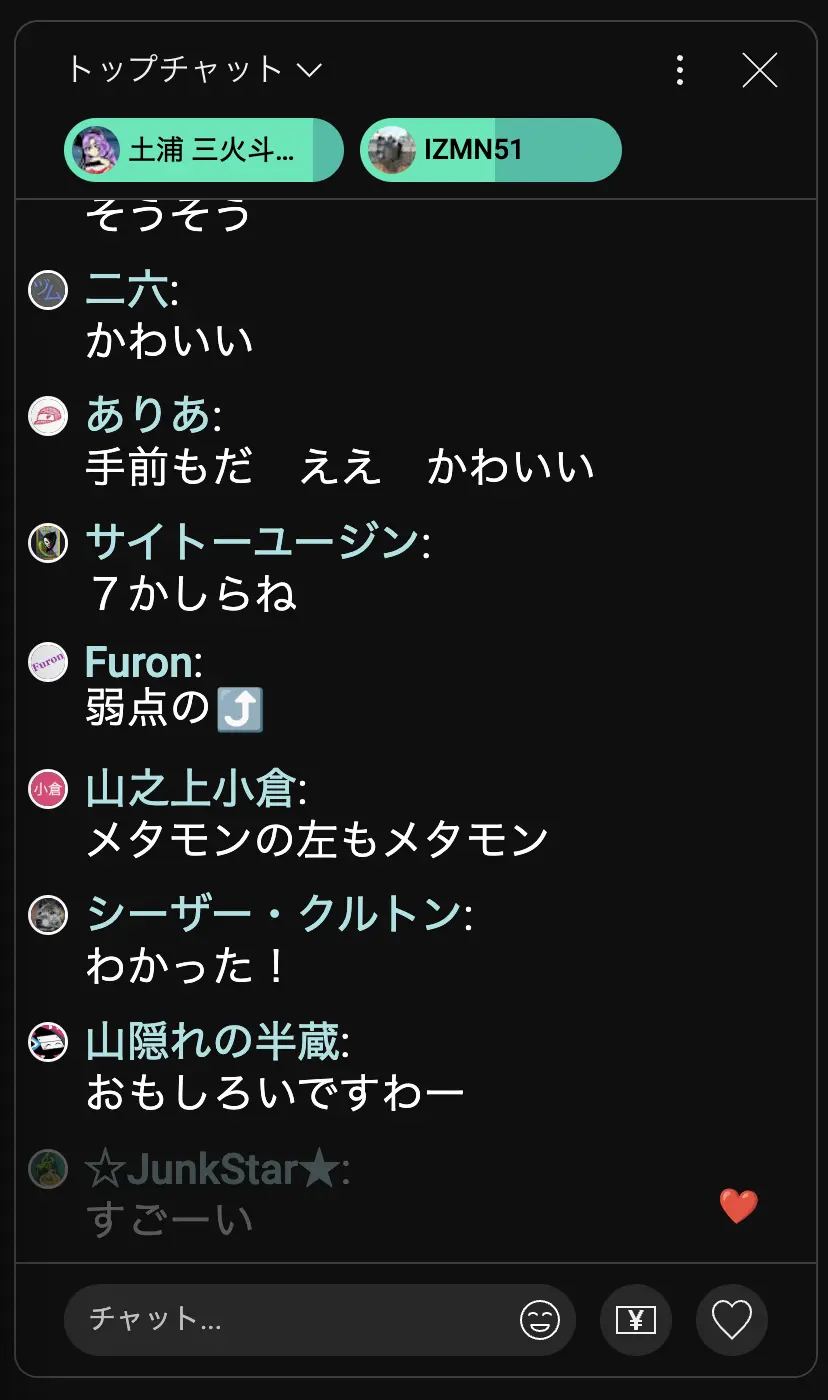The height and width of the screenshot is (1400, 828).
Task: Click ありあ's profile avatar
Action: click(x=48, y=416)
